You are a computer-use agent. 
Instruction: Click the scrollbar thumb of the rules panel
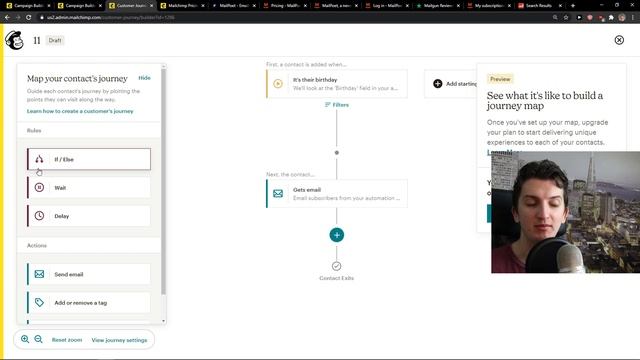[164, 182]
